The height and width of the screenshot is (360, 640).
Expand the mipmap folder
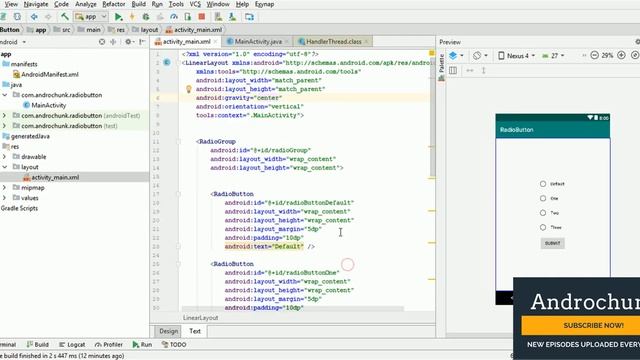pos(5,187)
